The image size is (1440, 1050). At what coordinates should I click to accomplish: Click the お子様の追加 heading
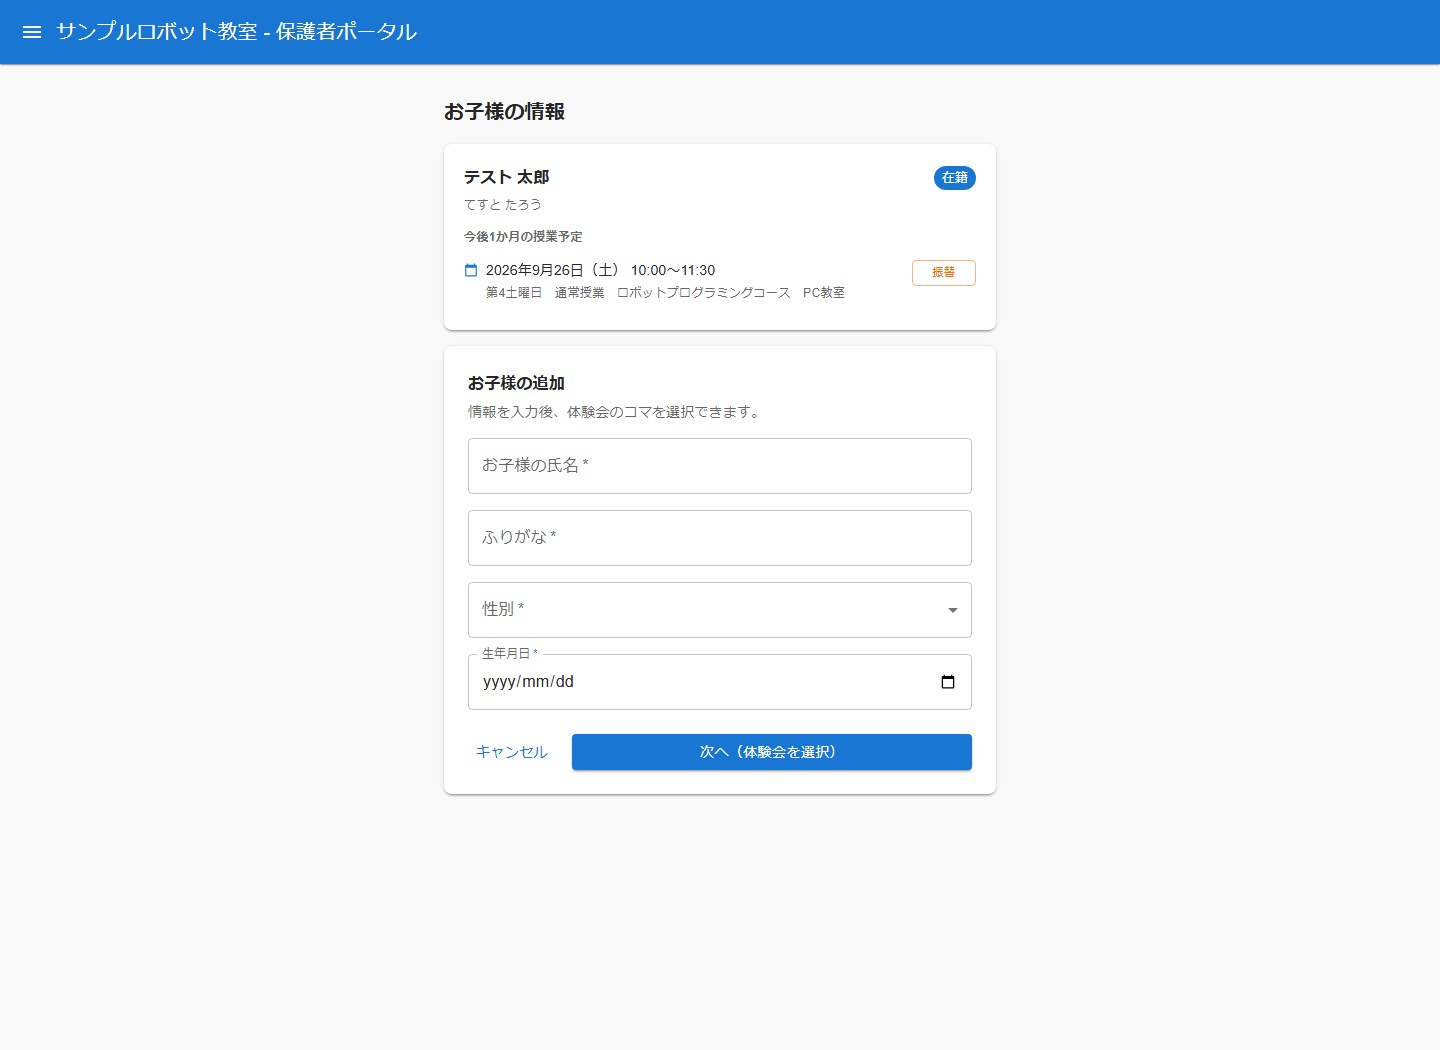pyautogui.click(x=517, y=383)
